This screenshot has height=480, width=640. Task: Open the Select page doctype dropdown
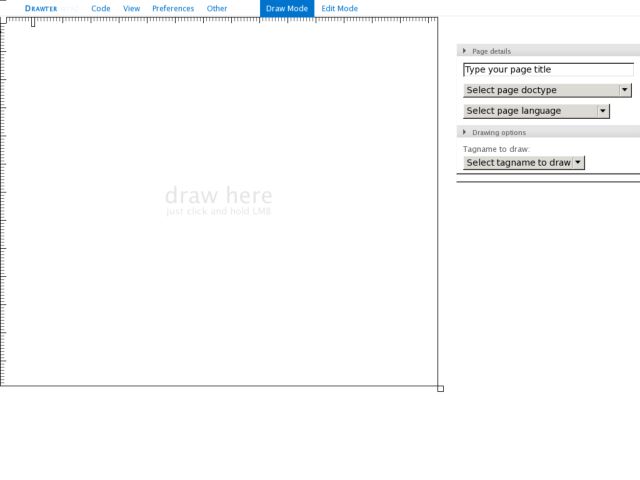547,90
